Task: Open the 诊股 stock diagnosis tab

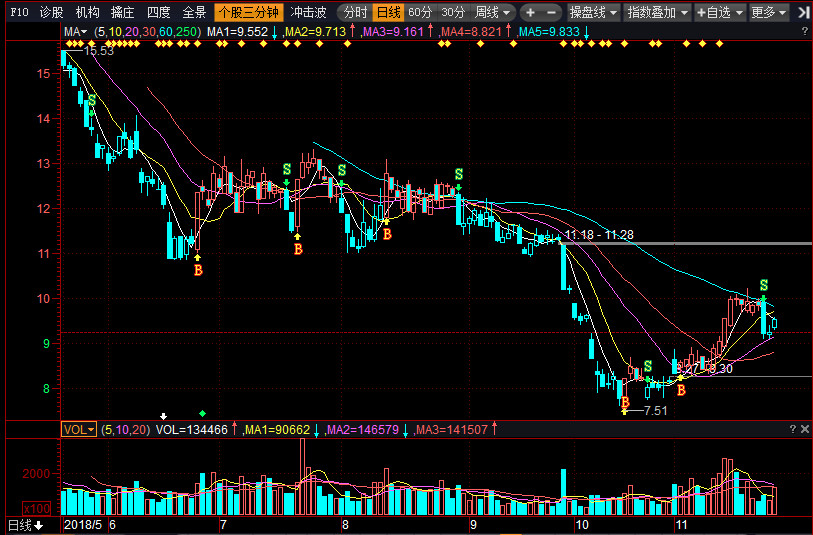Action: (51, 13)
